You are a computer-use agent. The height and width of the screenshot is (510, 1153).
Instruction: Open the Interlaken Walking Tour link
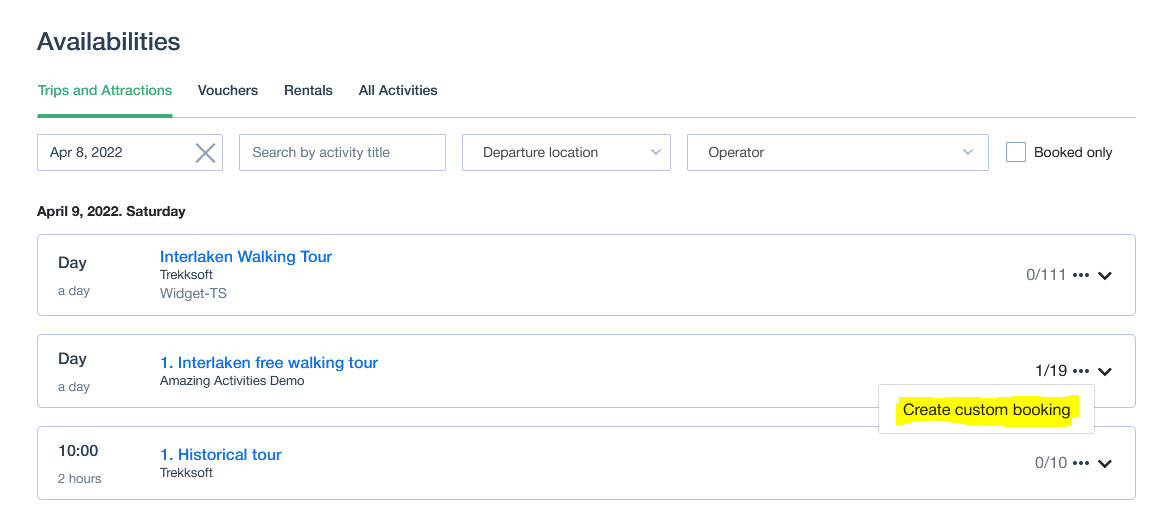click(x=246, y=256)
